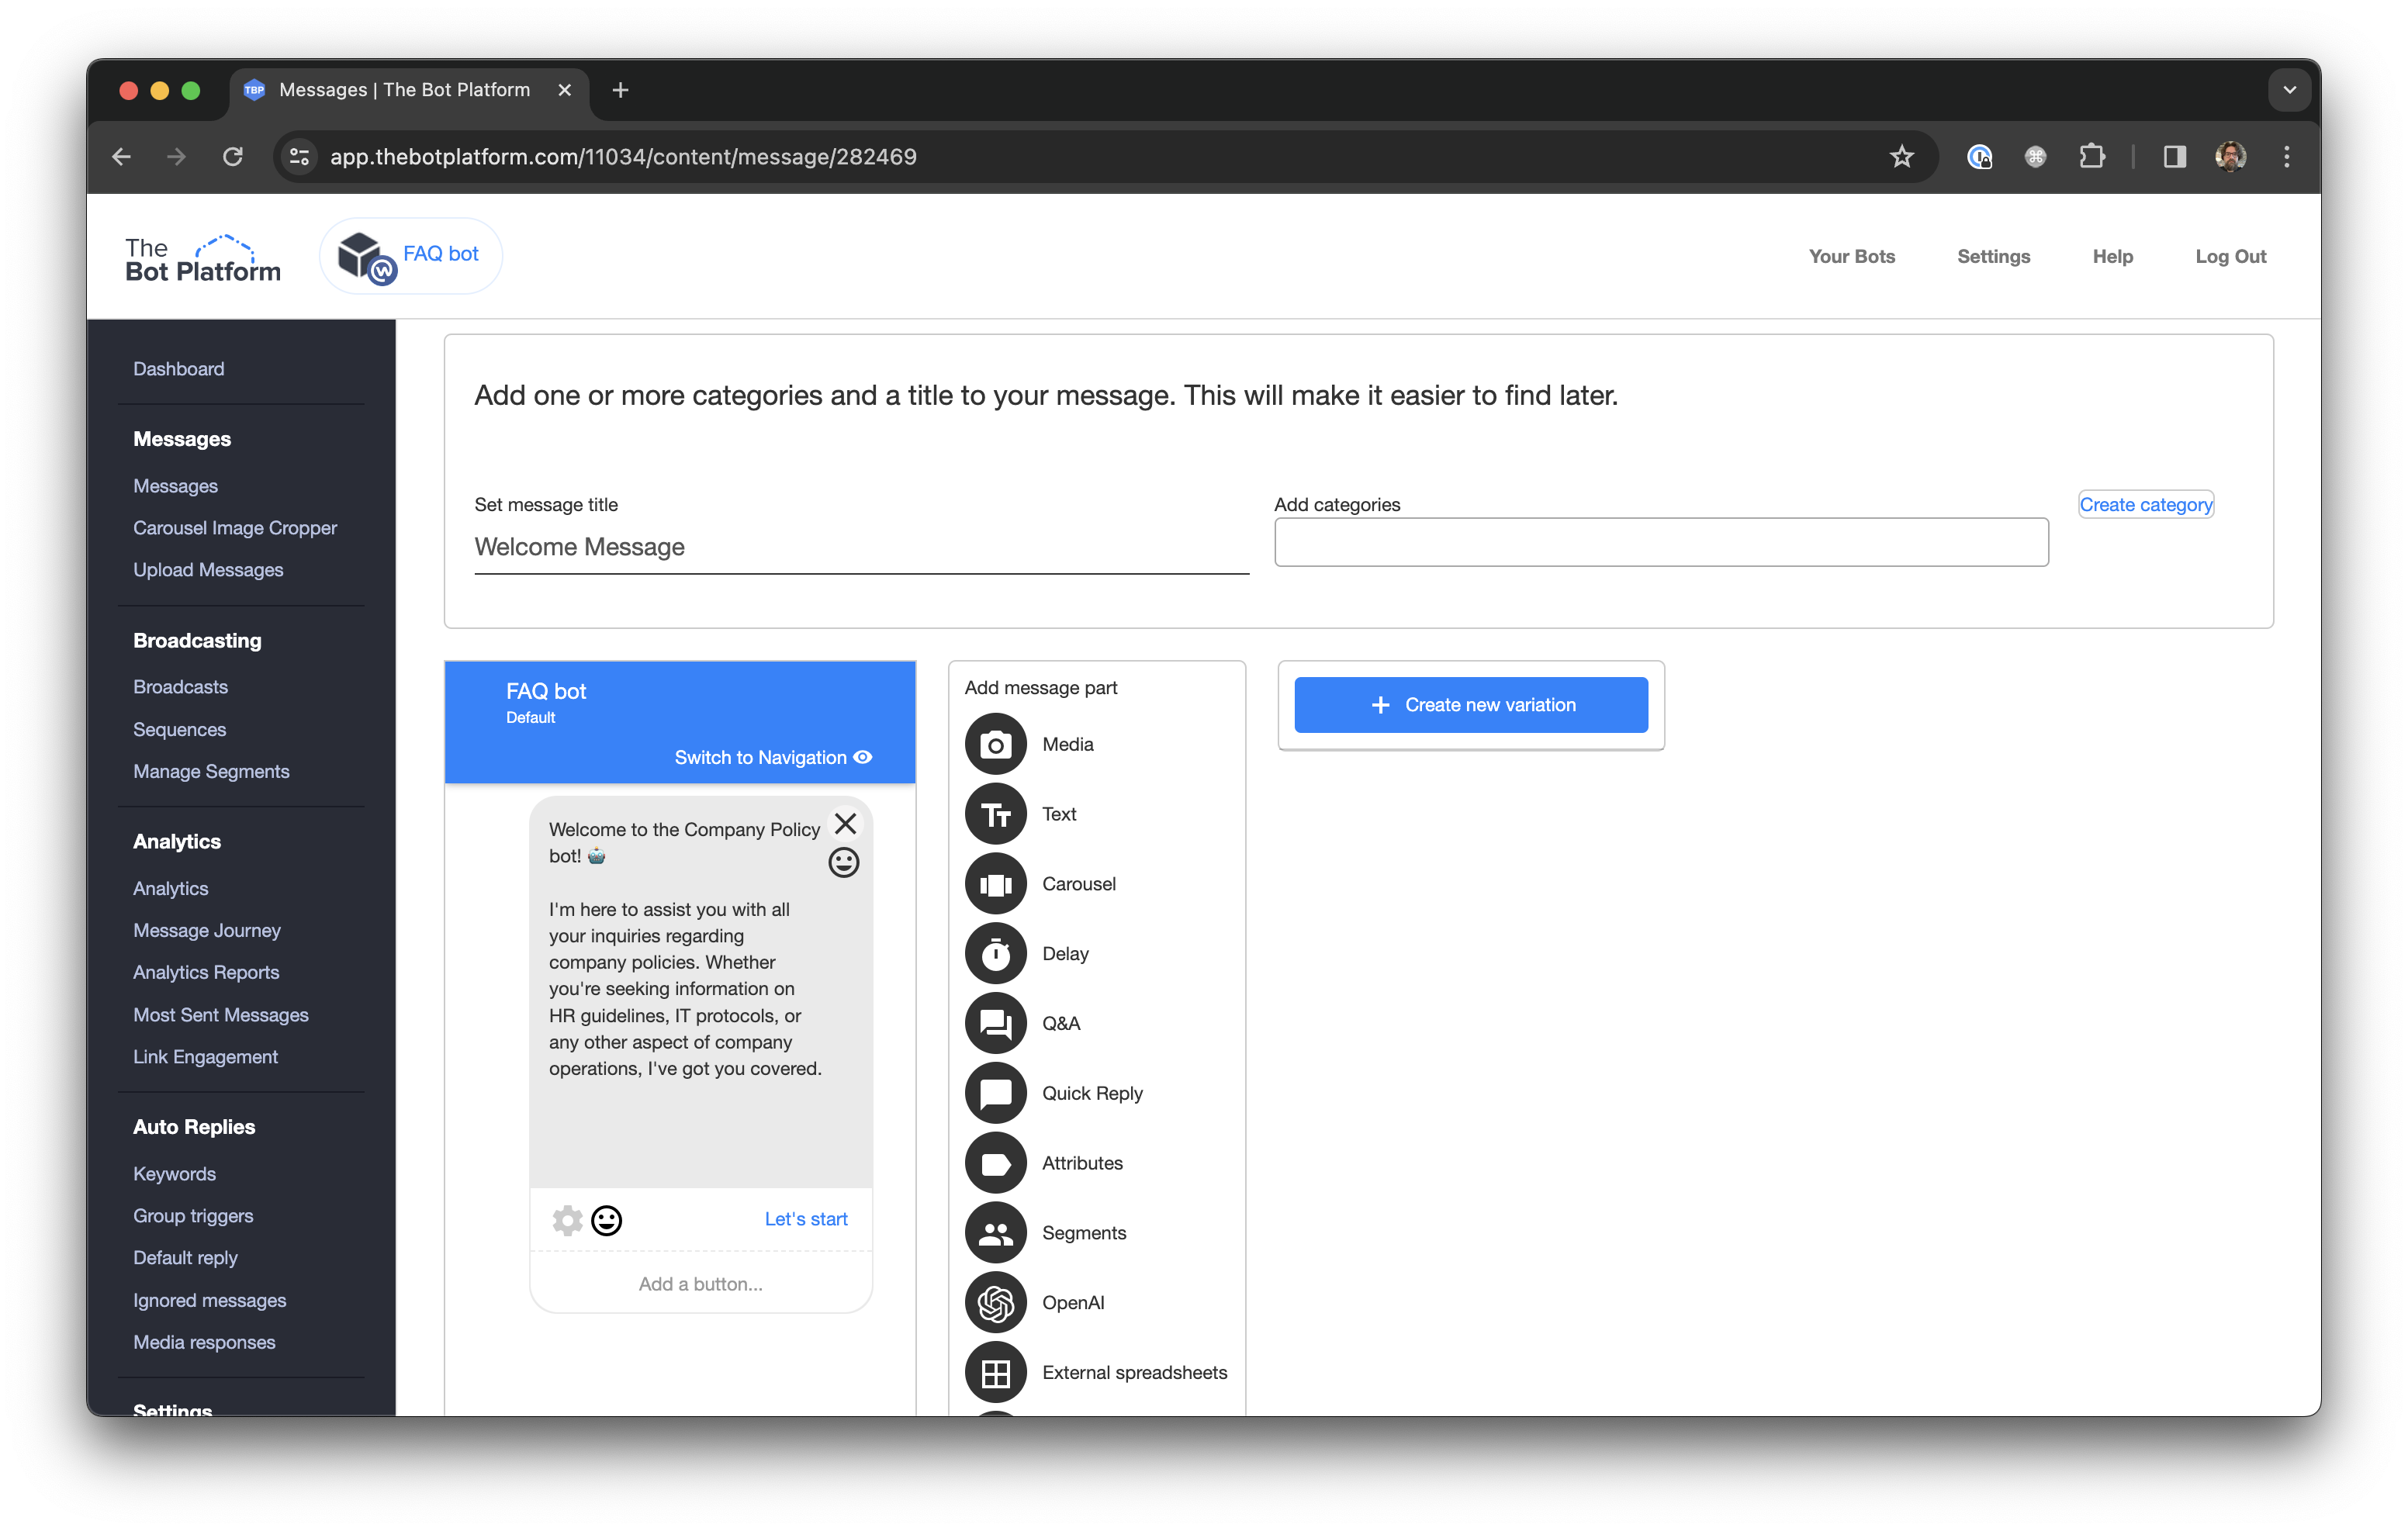View site information icon in address bar
Screen dimensions: 2408x1531
(299, 157)
